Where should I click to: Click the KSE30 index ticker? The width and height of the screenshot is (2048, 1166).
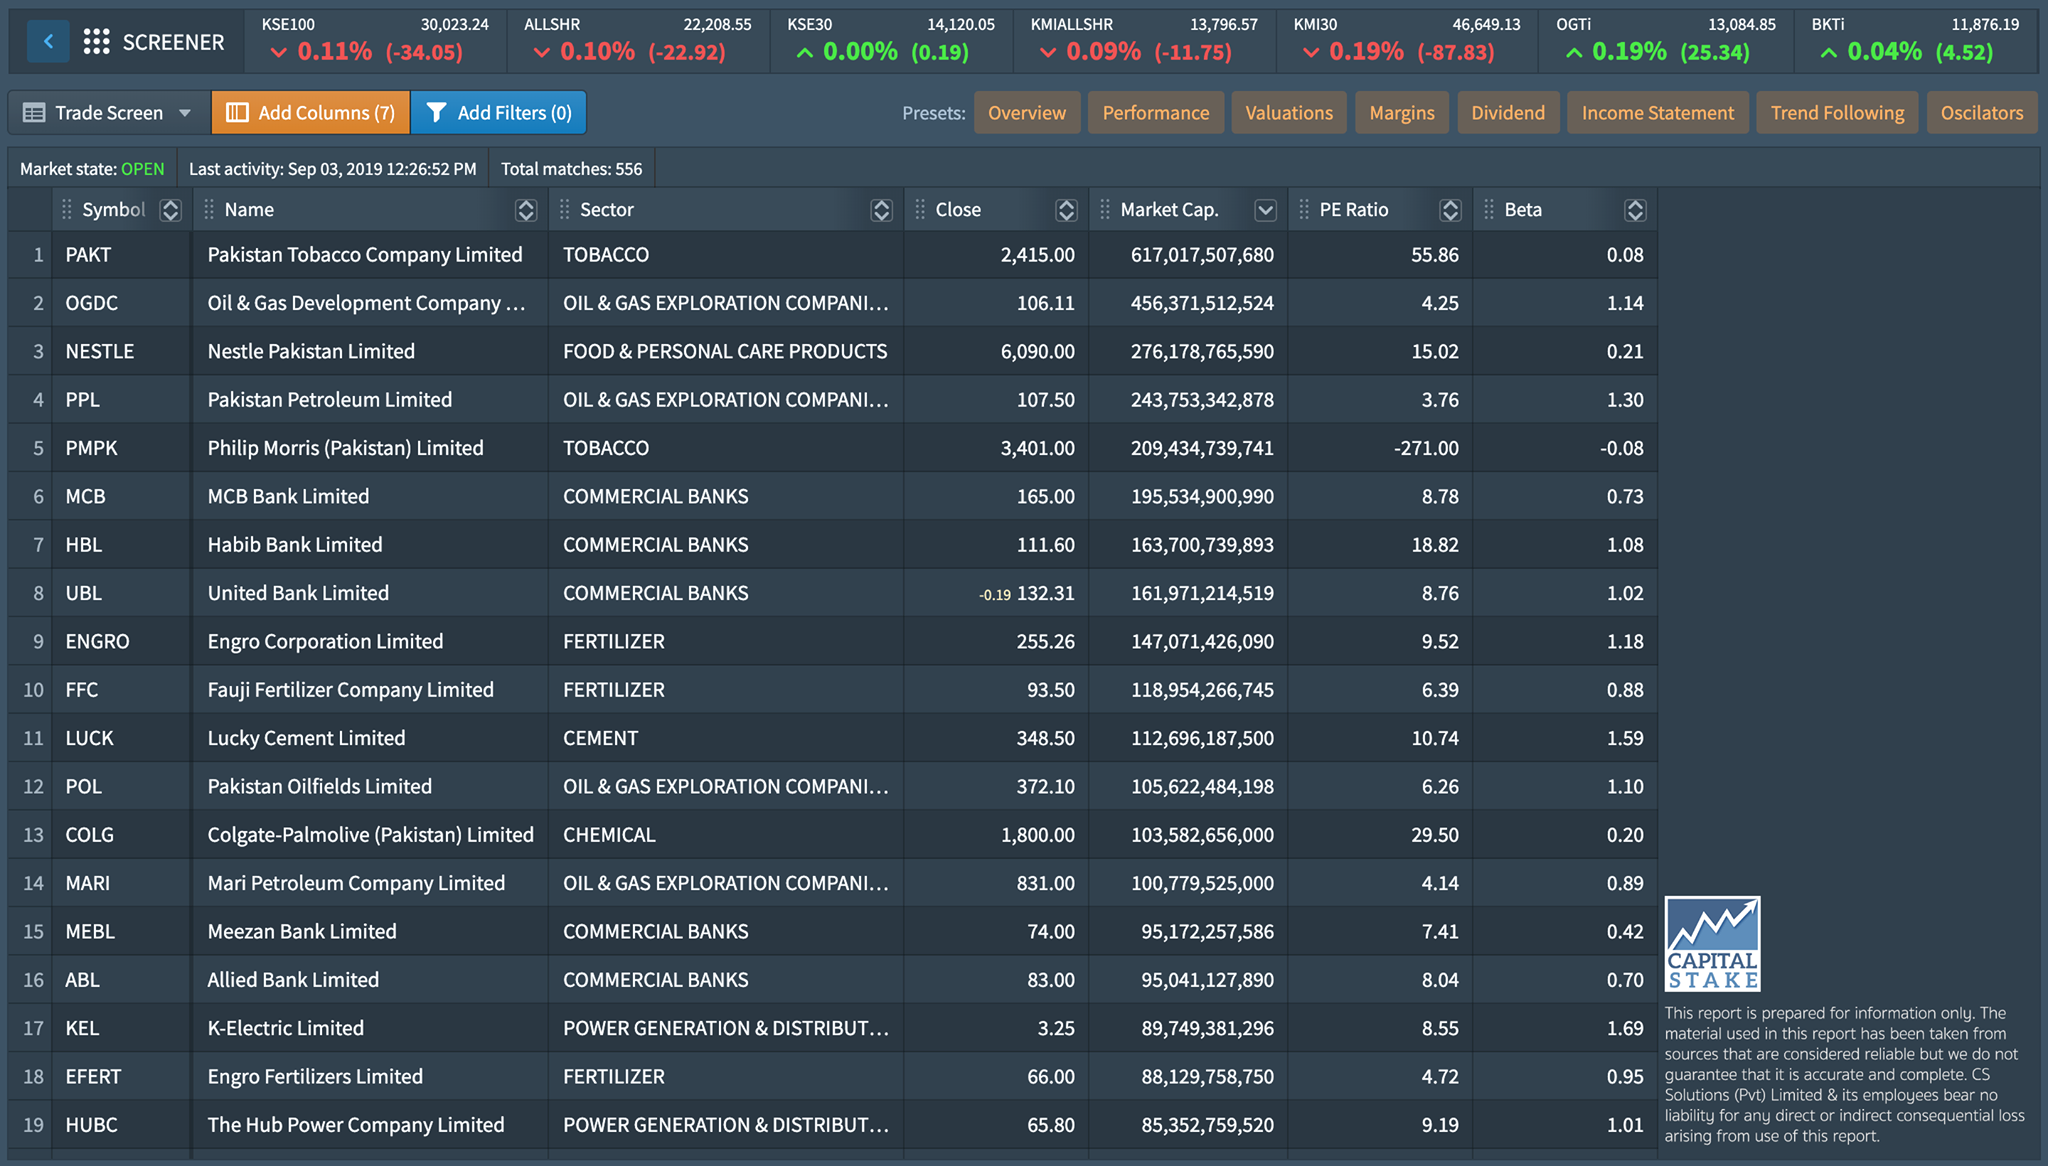coord(891,40)
